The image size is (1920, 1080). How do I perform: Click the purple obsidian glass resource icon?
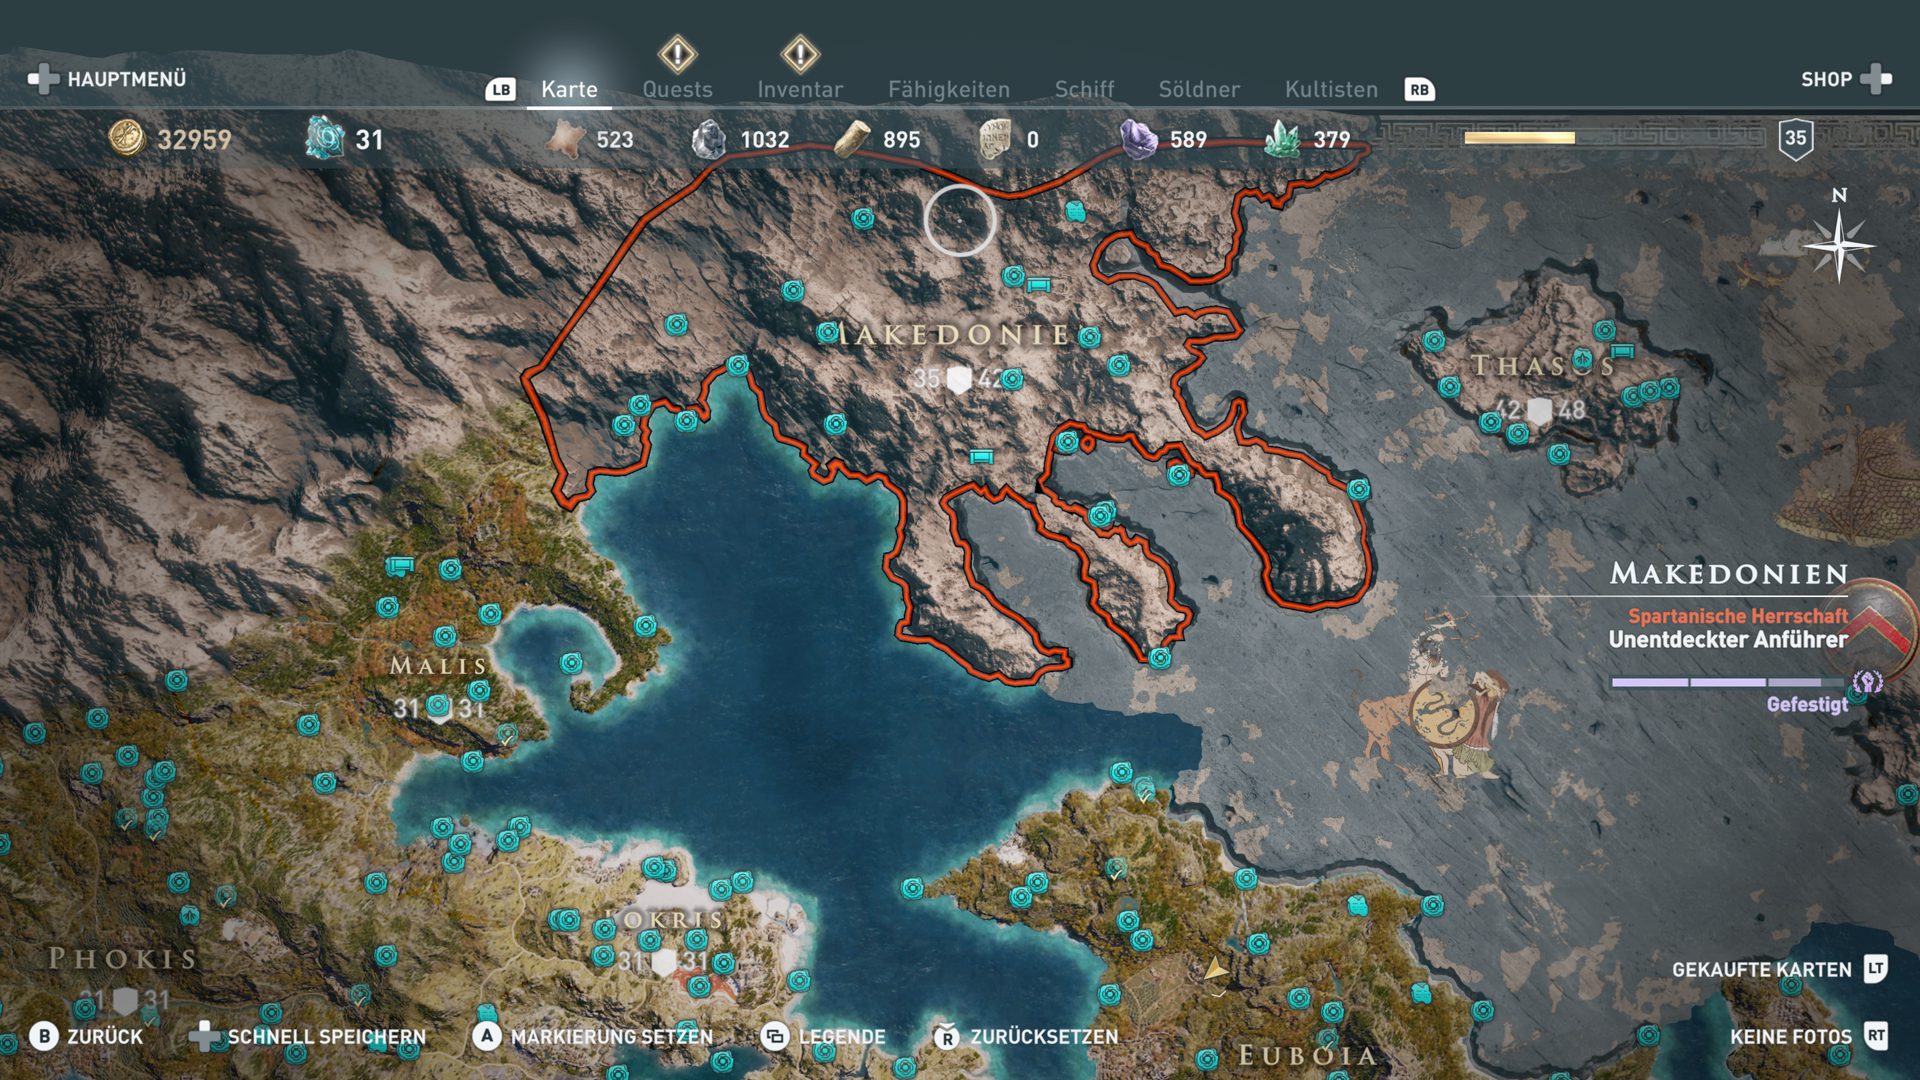point(1137,139)
